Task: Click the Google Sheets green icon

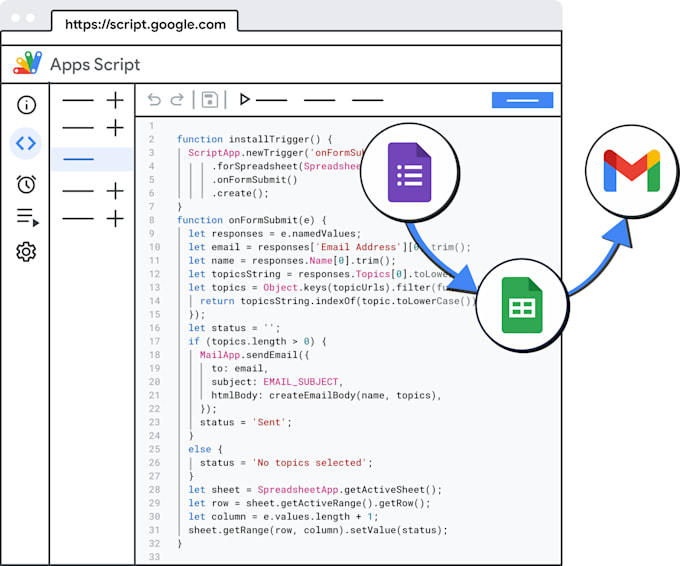Action: coord(522,305)
